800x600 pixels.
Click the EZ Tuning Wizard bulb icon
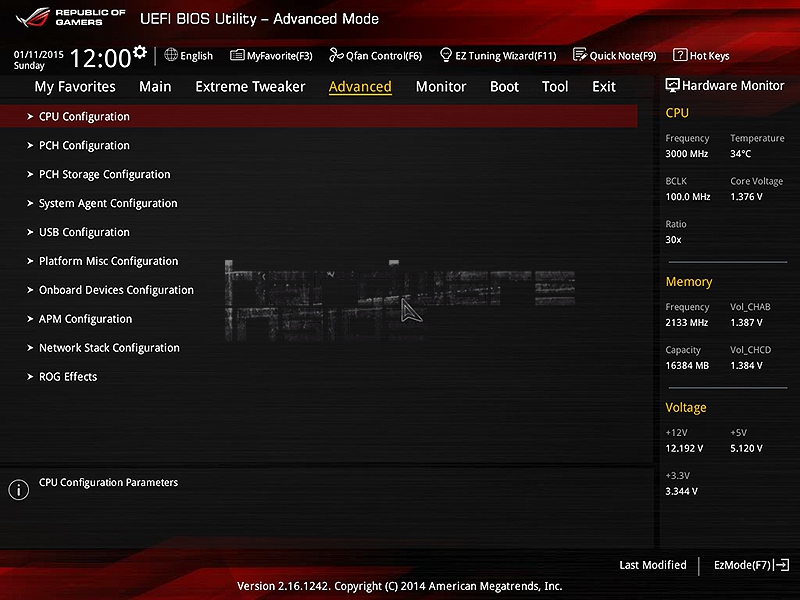pyautogui.click(x=446, y=55)
